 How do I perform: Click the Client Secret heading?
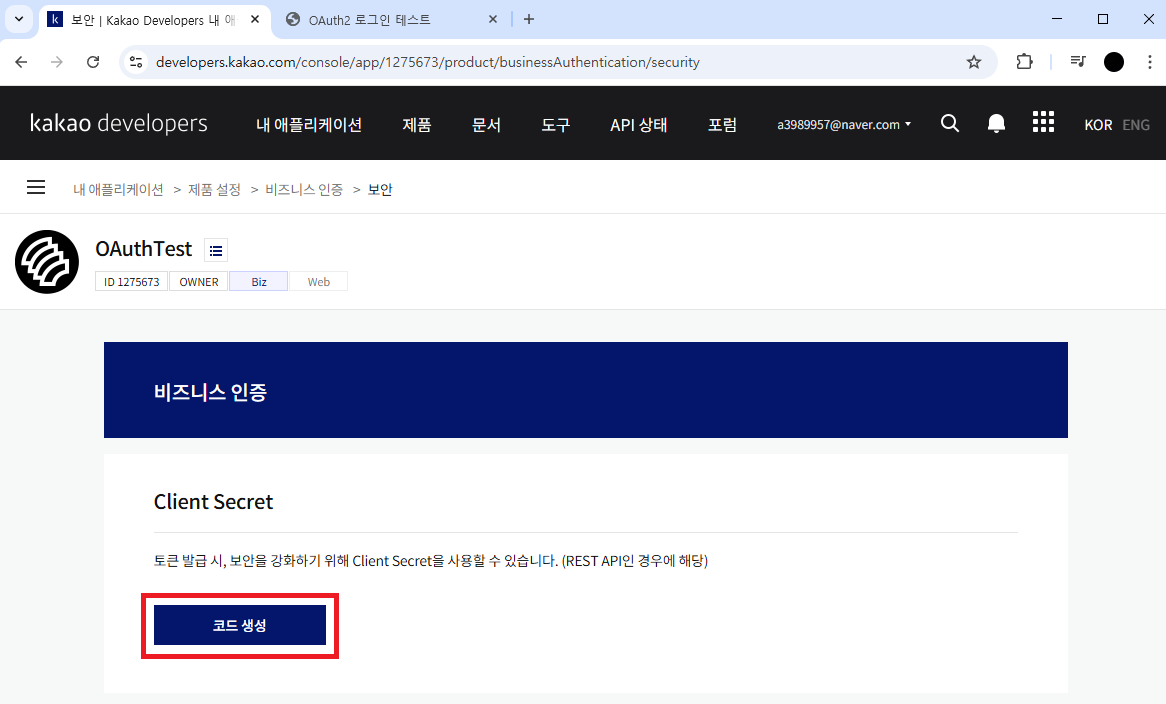click(x=213, y=502)
